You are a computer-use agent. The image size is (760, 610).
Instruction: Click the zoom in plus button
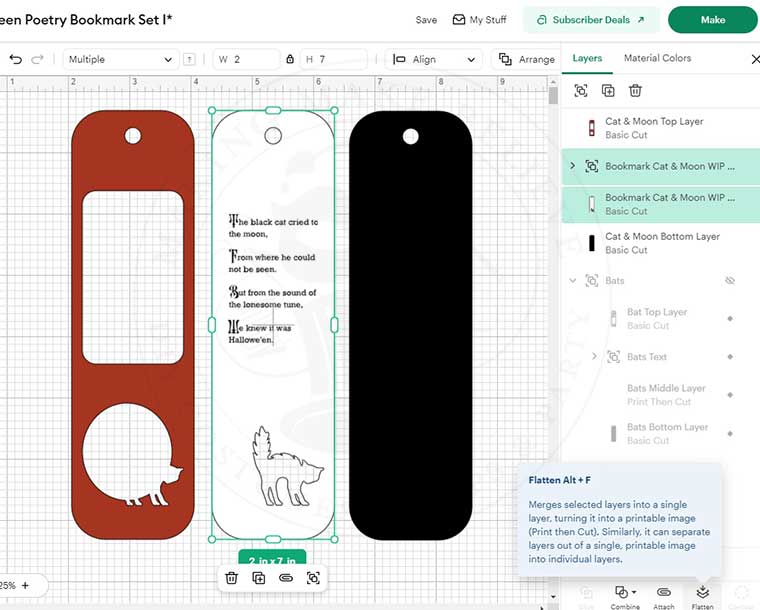pos(24,585)
